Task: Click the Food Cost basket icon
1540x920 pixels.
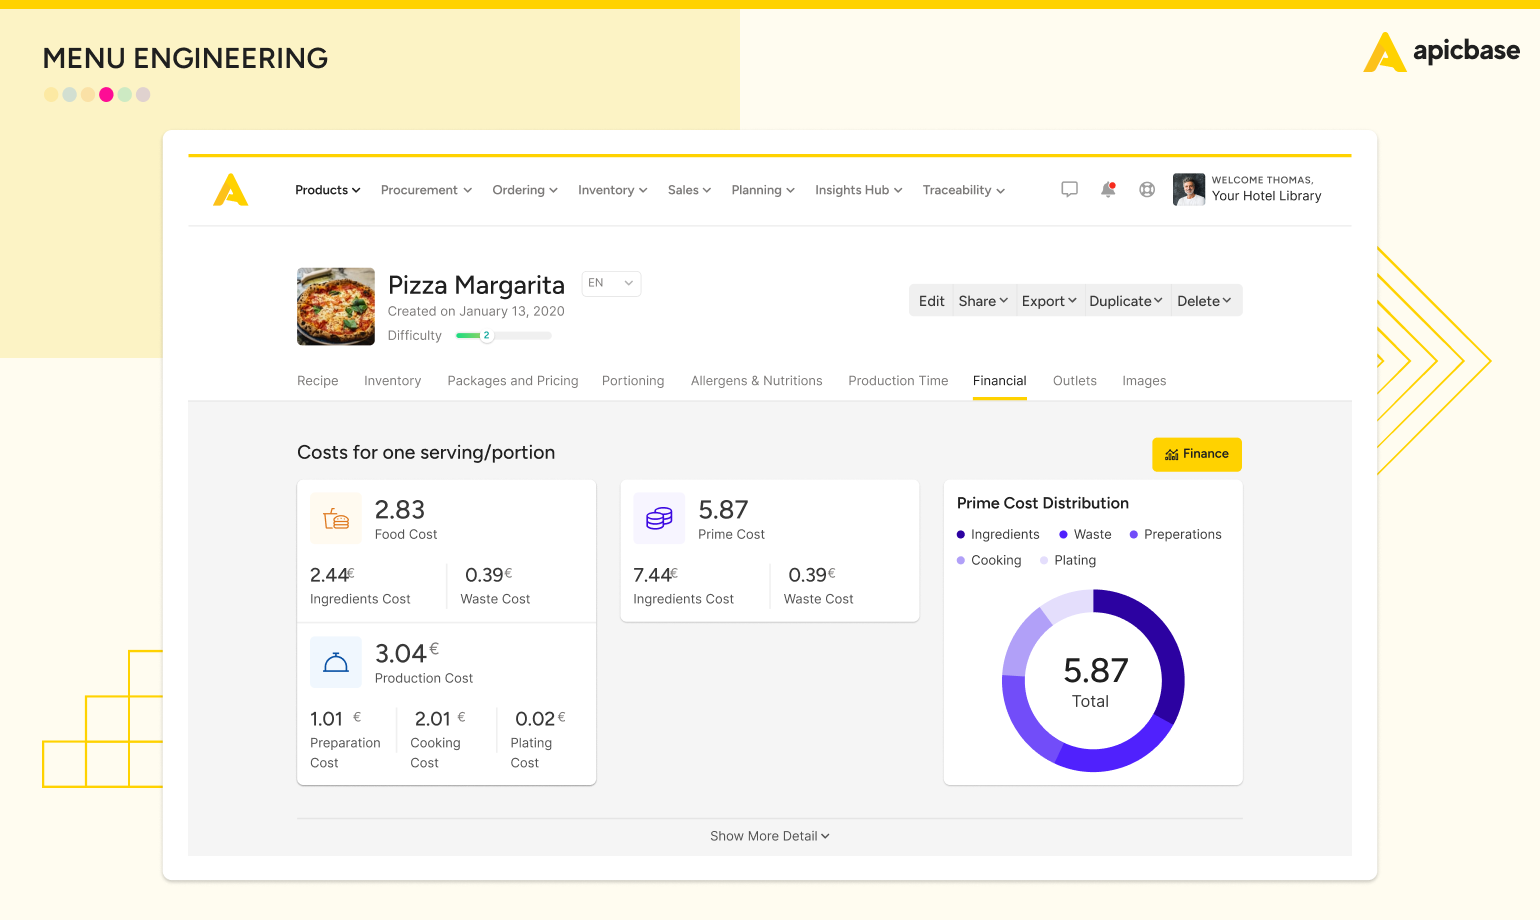Action: coord(336,518)
